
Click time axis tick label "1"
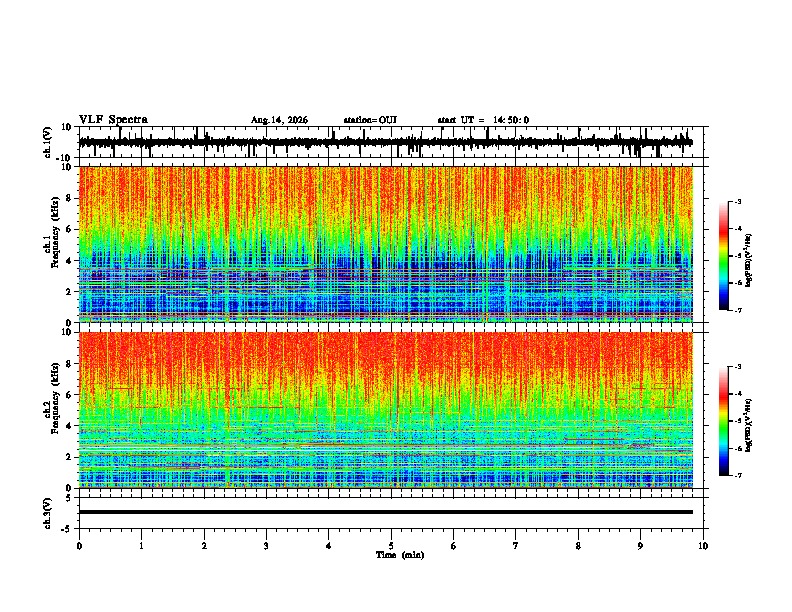tap(141, 546)
